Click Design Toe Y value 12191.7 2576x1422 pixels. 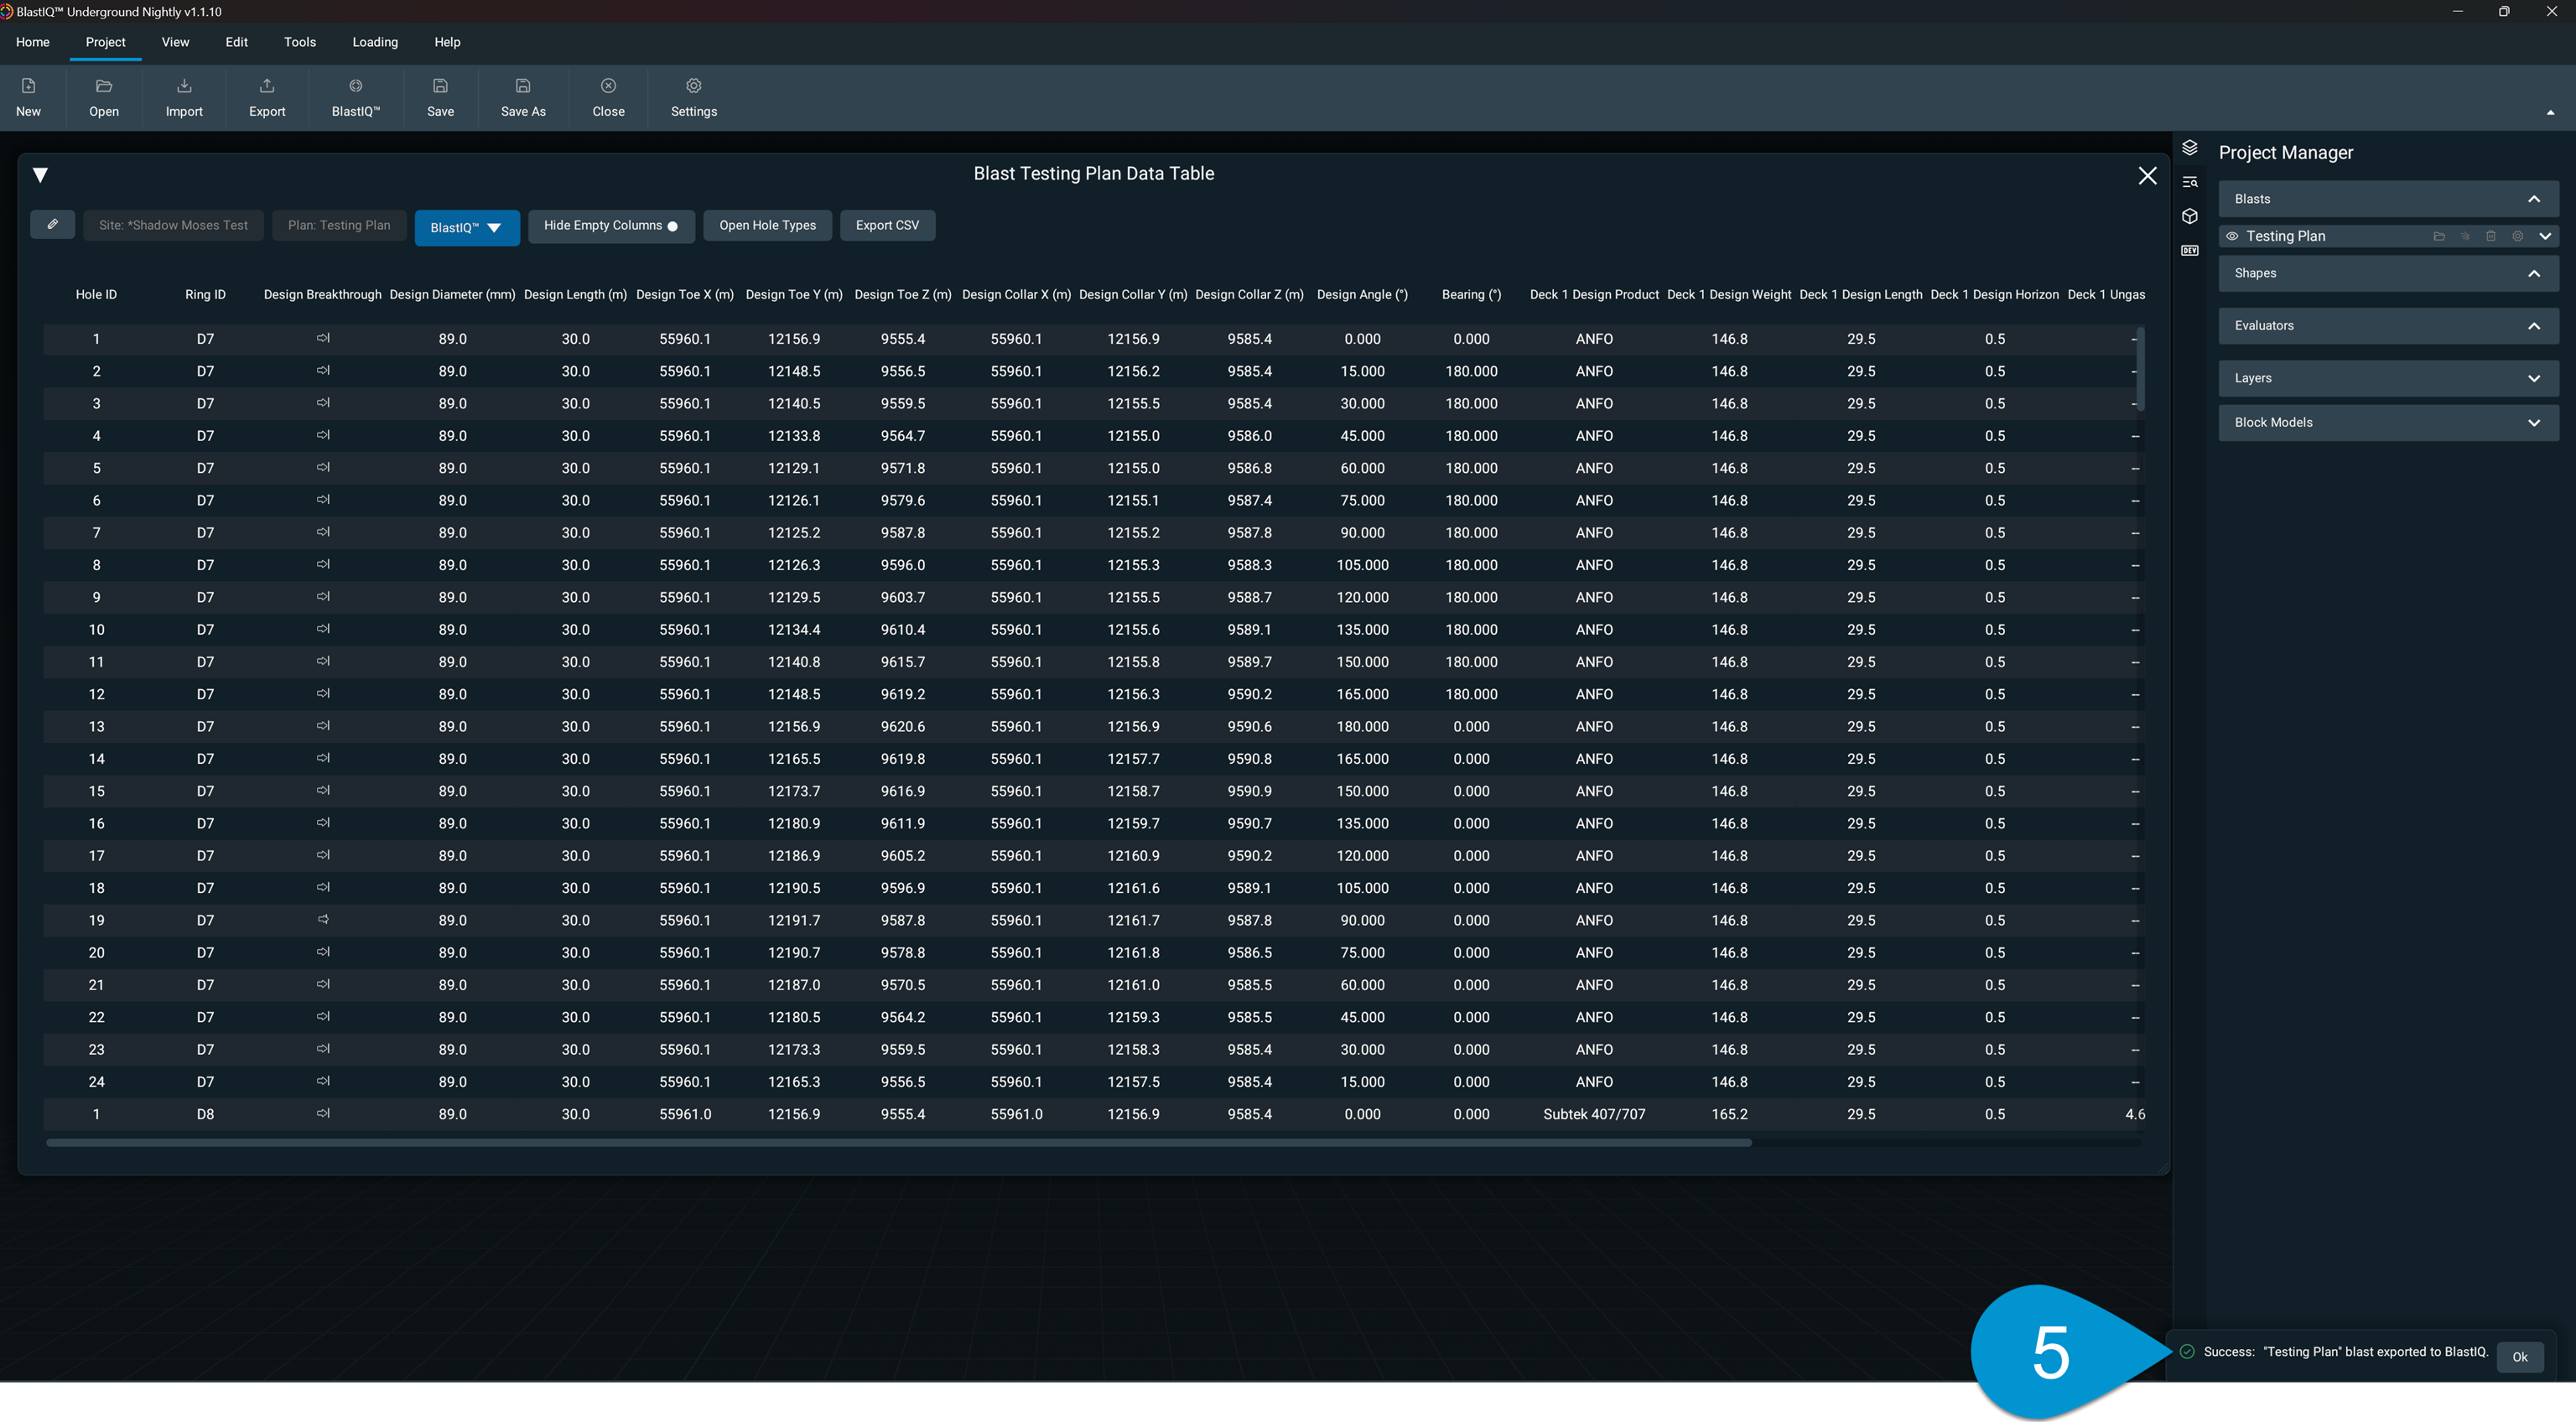tap(794, 920)
